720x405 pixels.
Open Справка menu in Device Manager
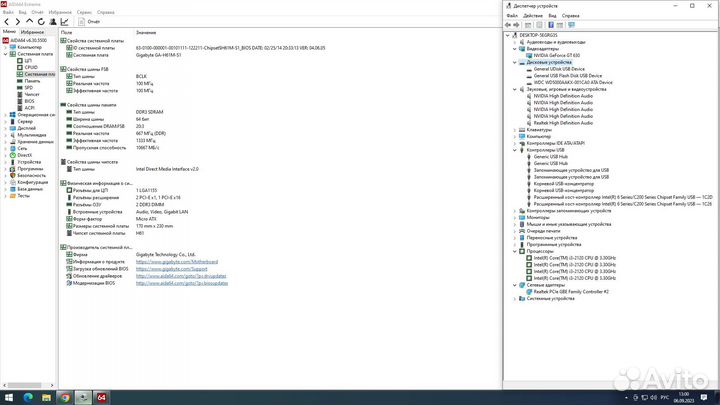[x=570, y=16]
